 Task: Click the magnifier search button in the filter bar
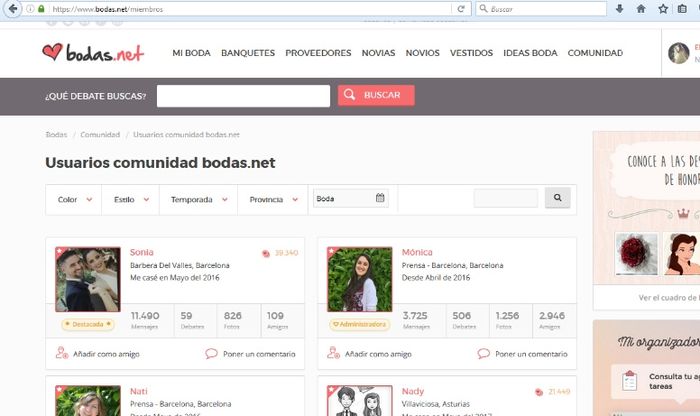pos(558,198)
